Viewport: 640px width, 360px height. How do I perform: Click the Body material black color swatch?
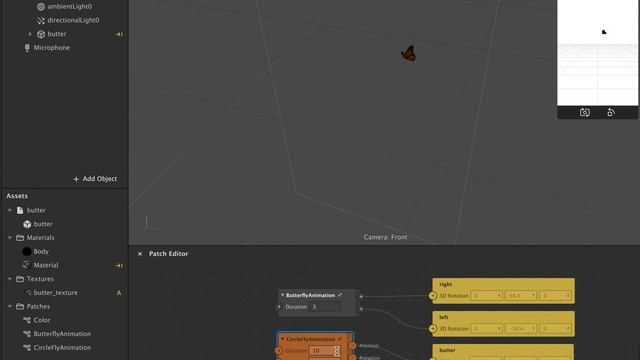pyautogui.click(x=27, y=251)
